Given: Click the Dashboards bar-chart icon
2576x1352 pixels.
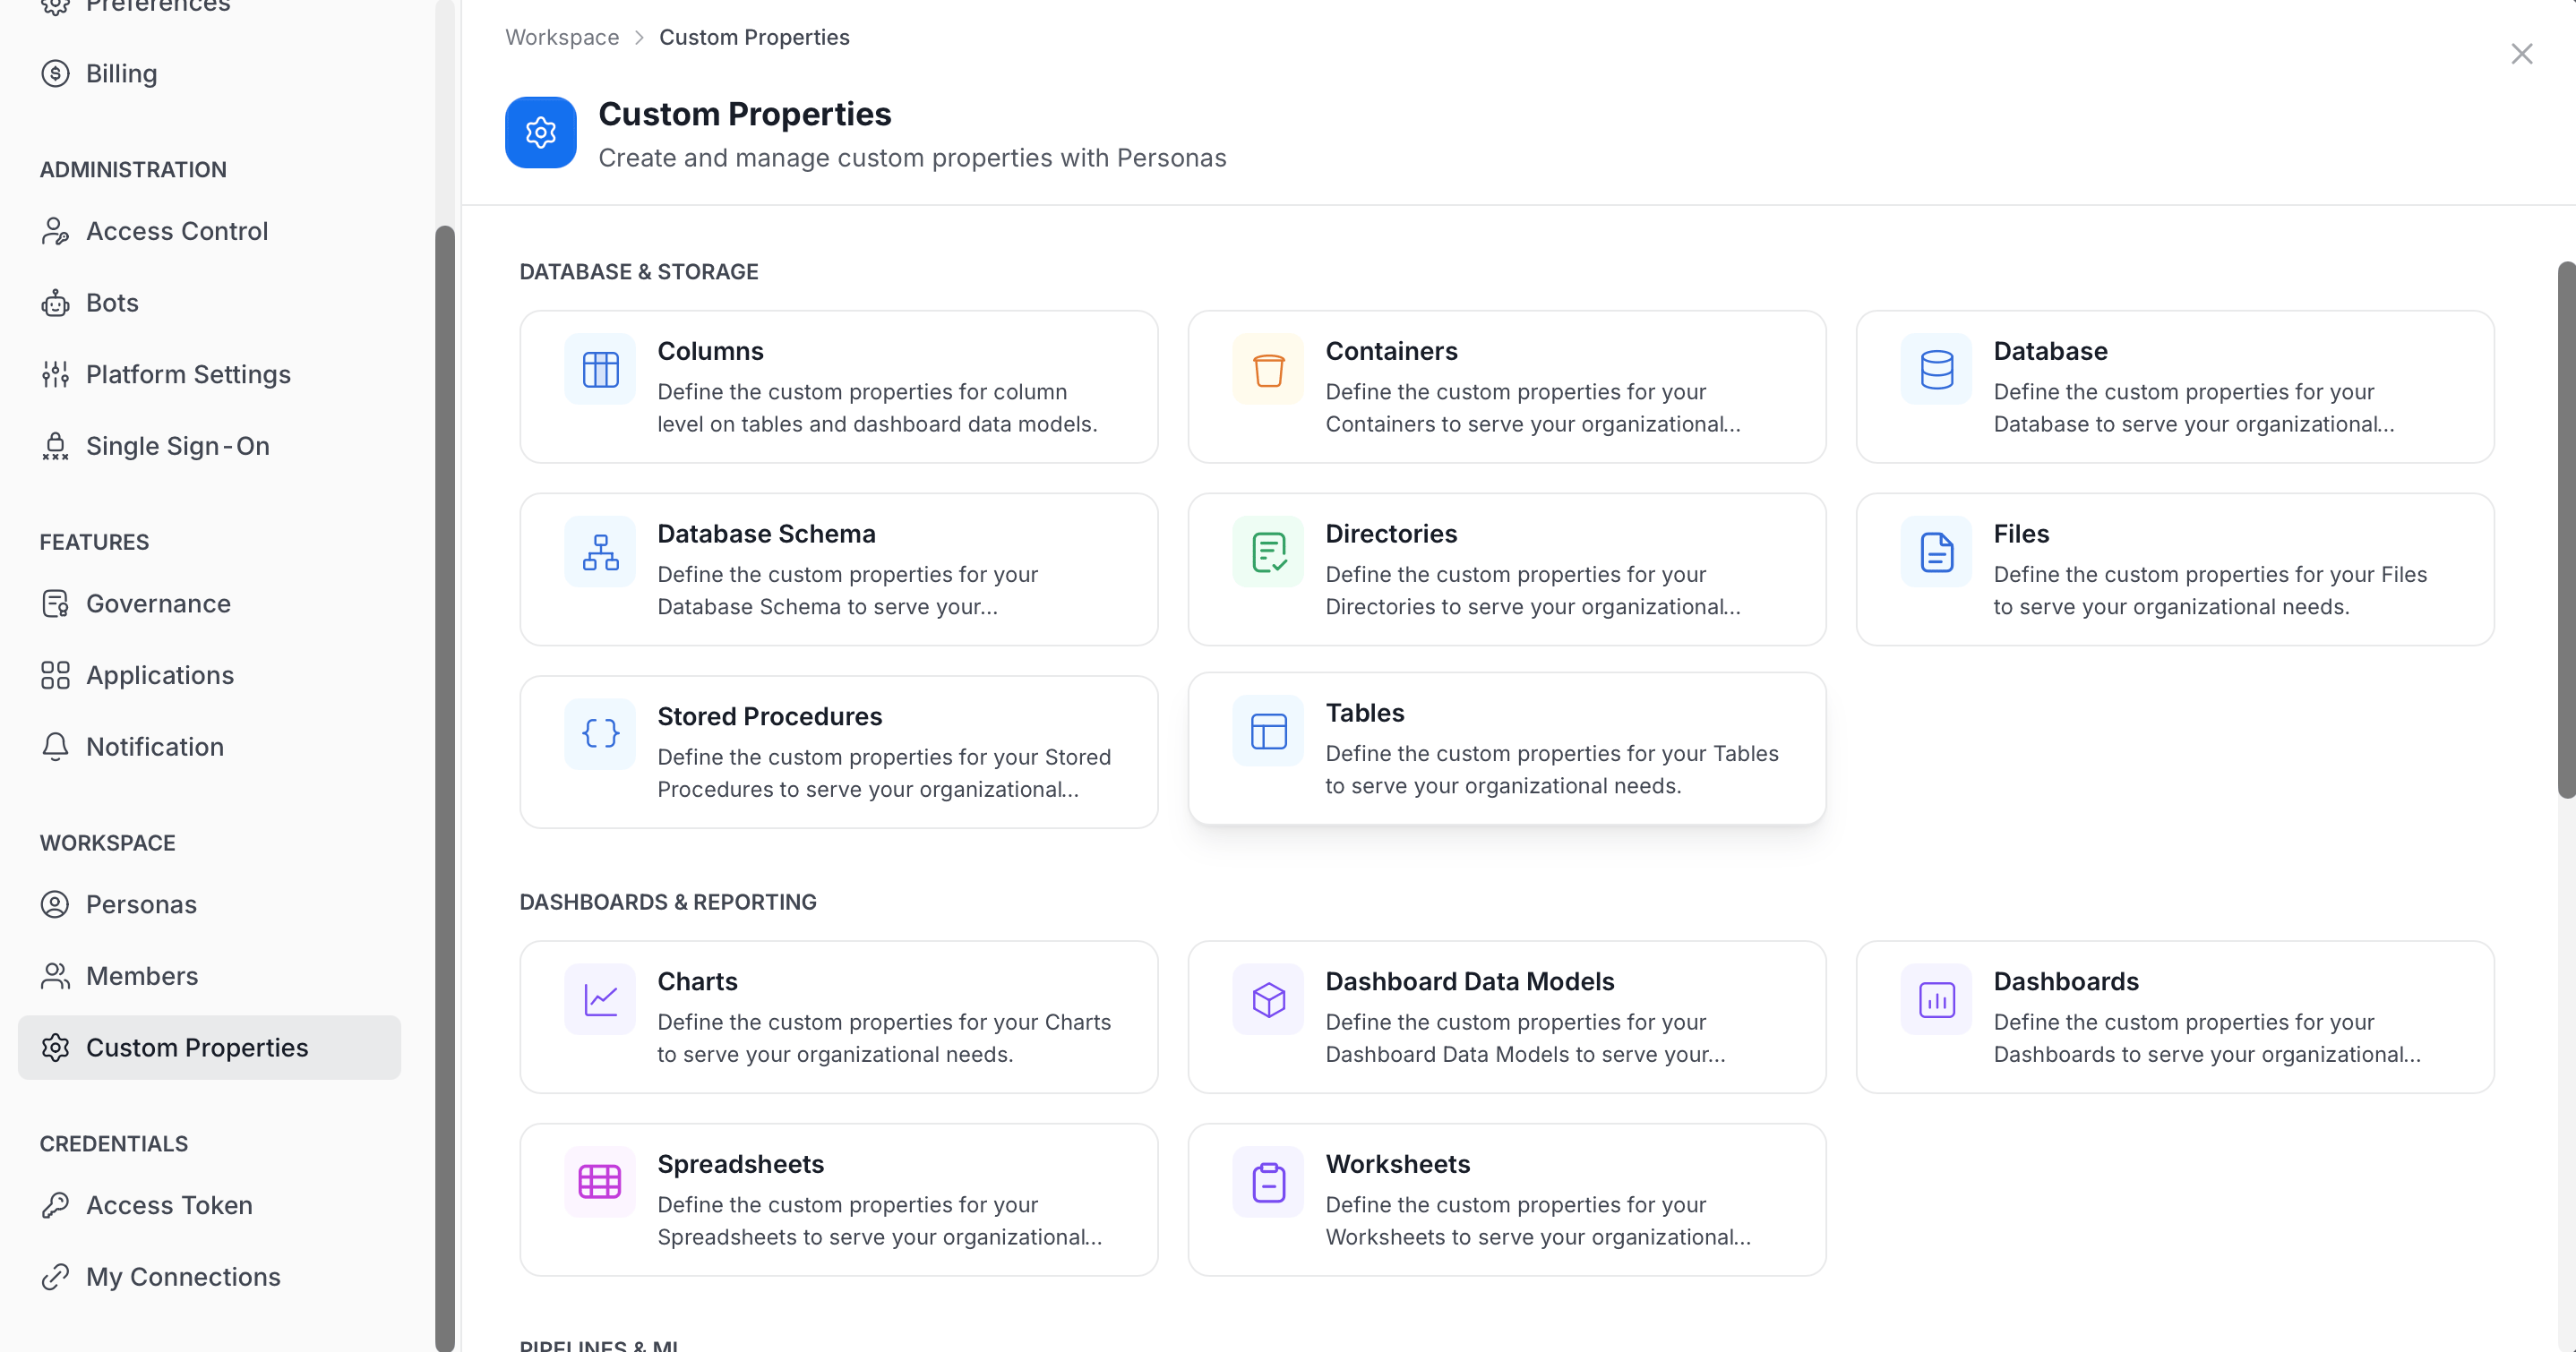Looking at the screenshot, I should point(1936,999).
